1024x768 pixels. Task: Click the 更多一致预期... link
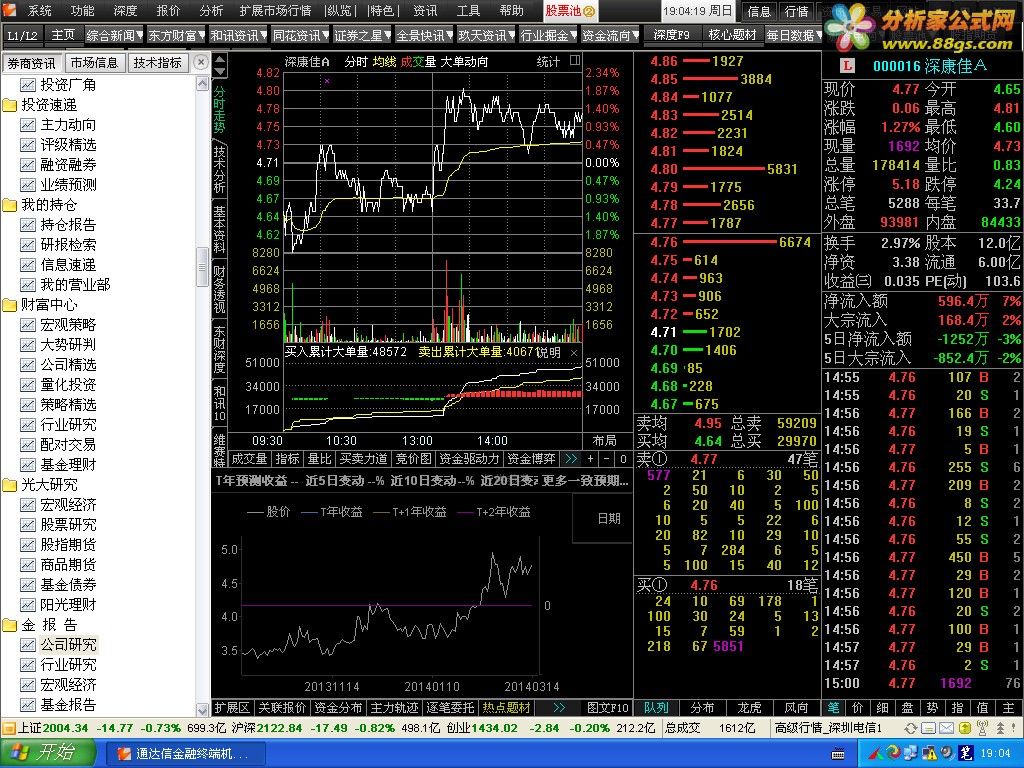[585, 481]
